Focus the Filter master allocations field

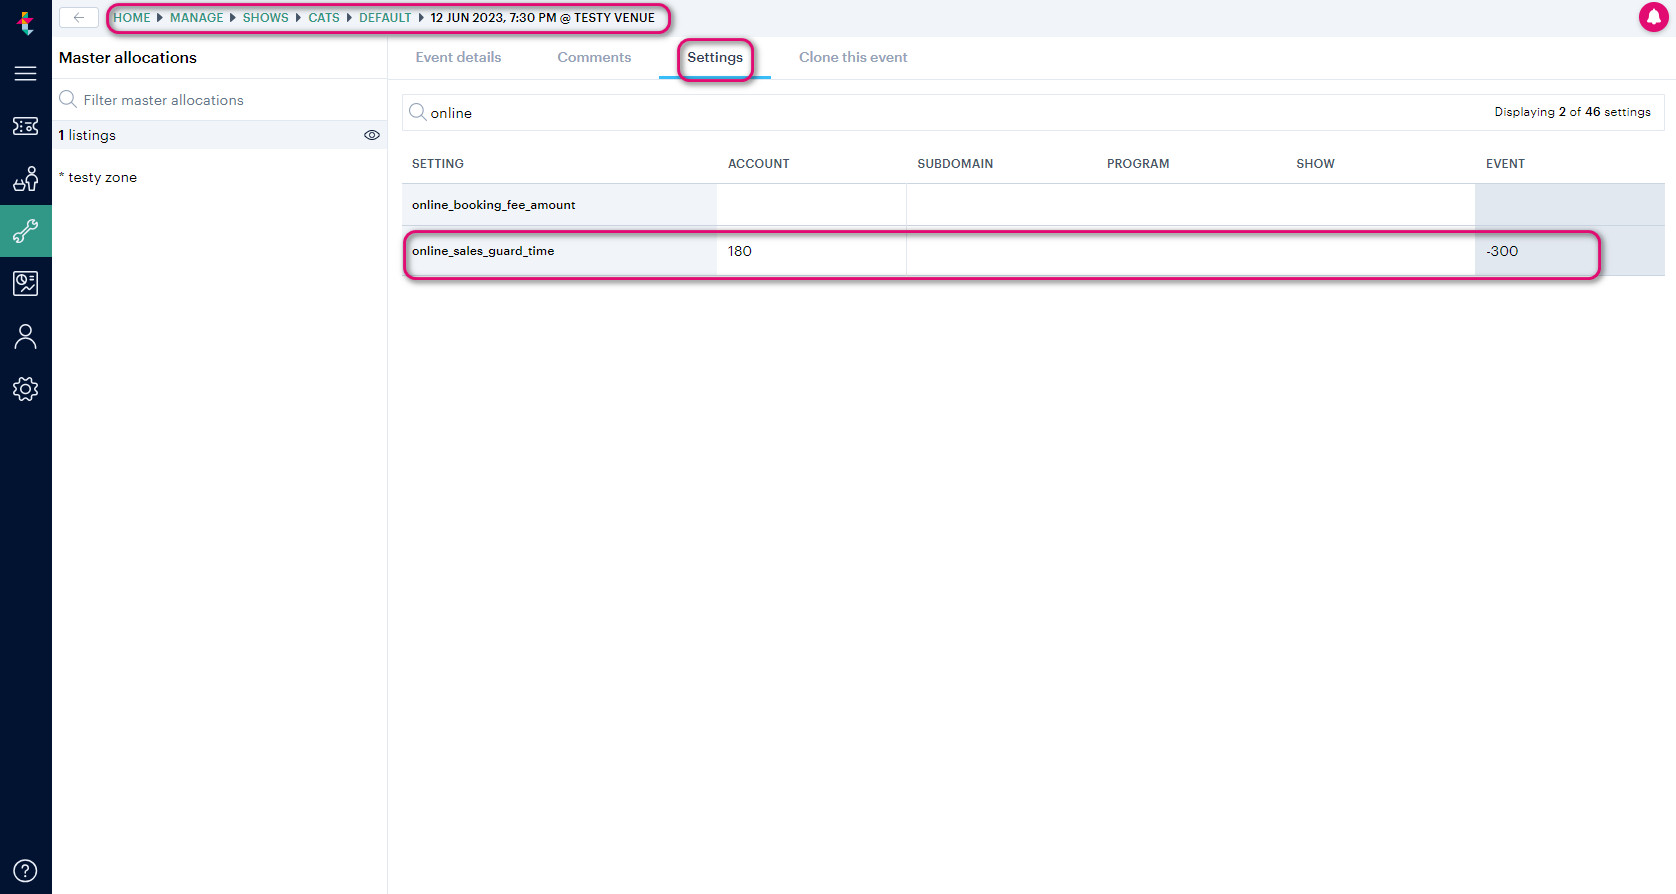(220, 100)
